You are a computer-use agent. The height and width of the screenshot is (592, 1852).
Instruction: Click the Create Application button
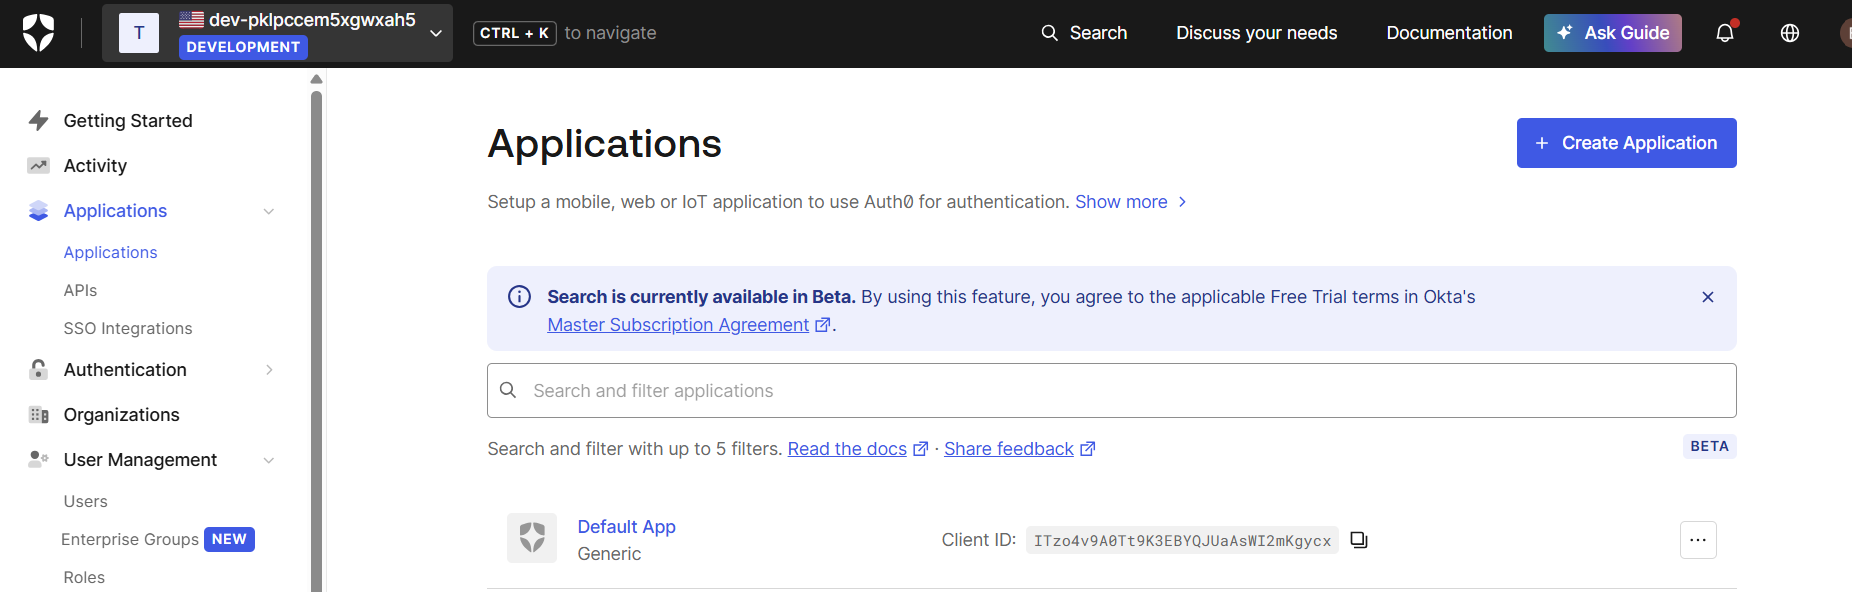(1626, 143)
